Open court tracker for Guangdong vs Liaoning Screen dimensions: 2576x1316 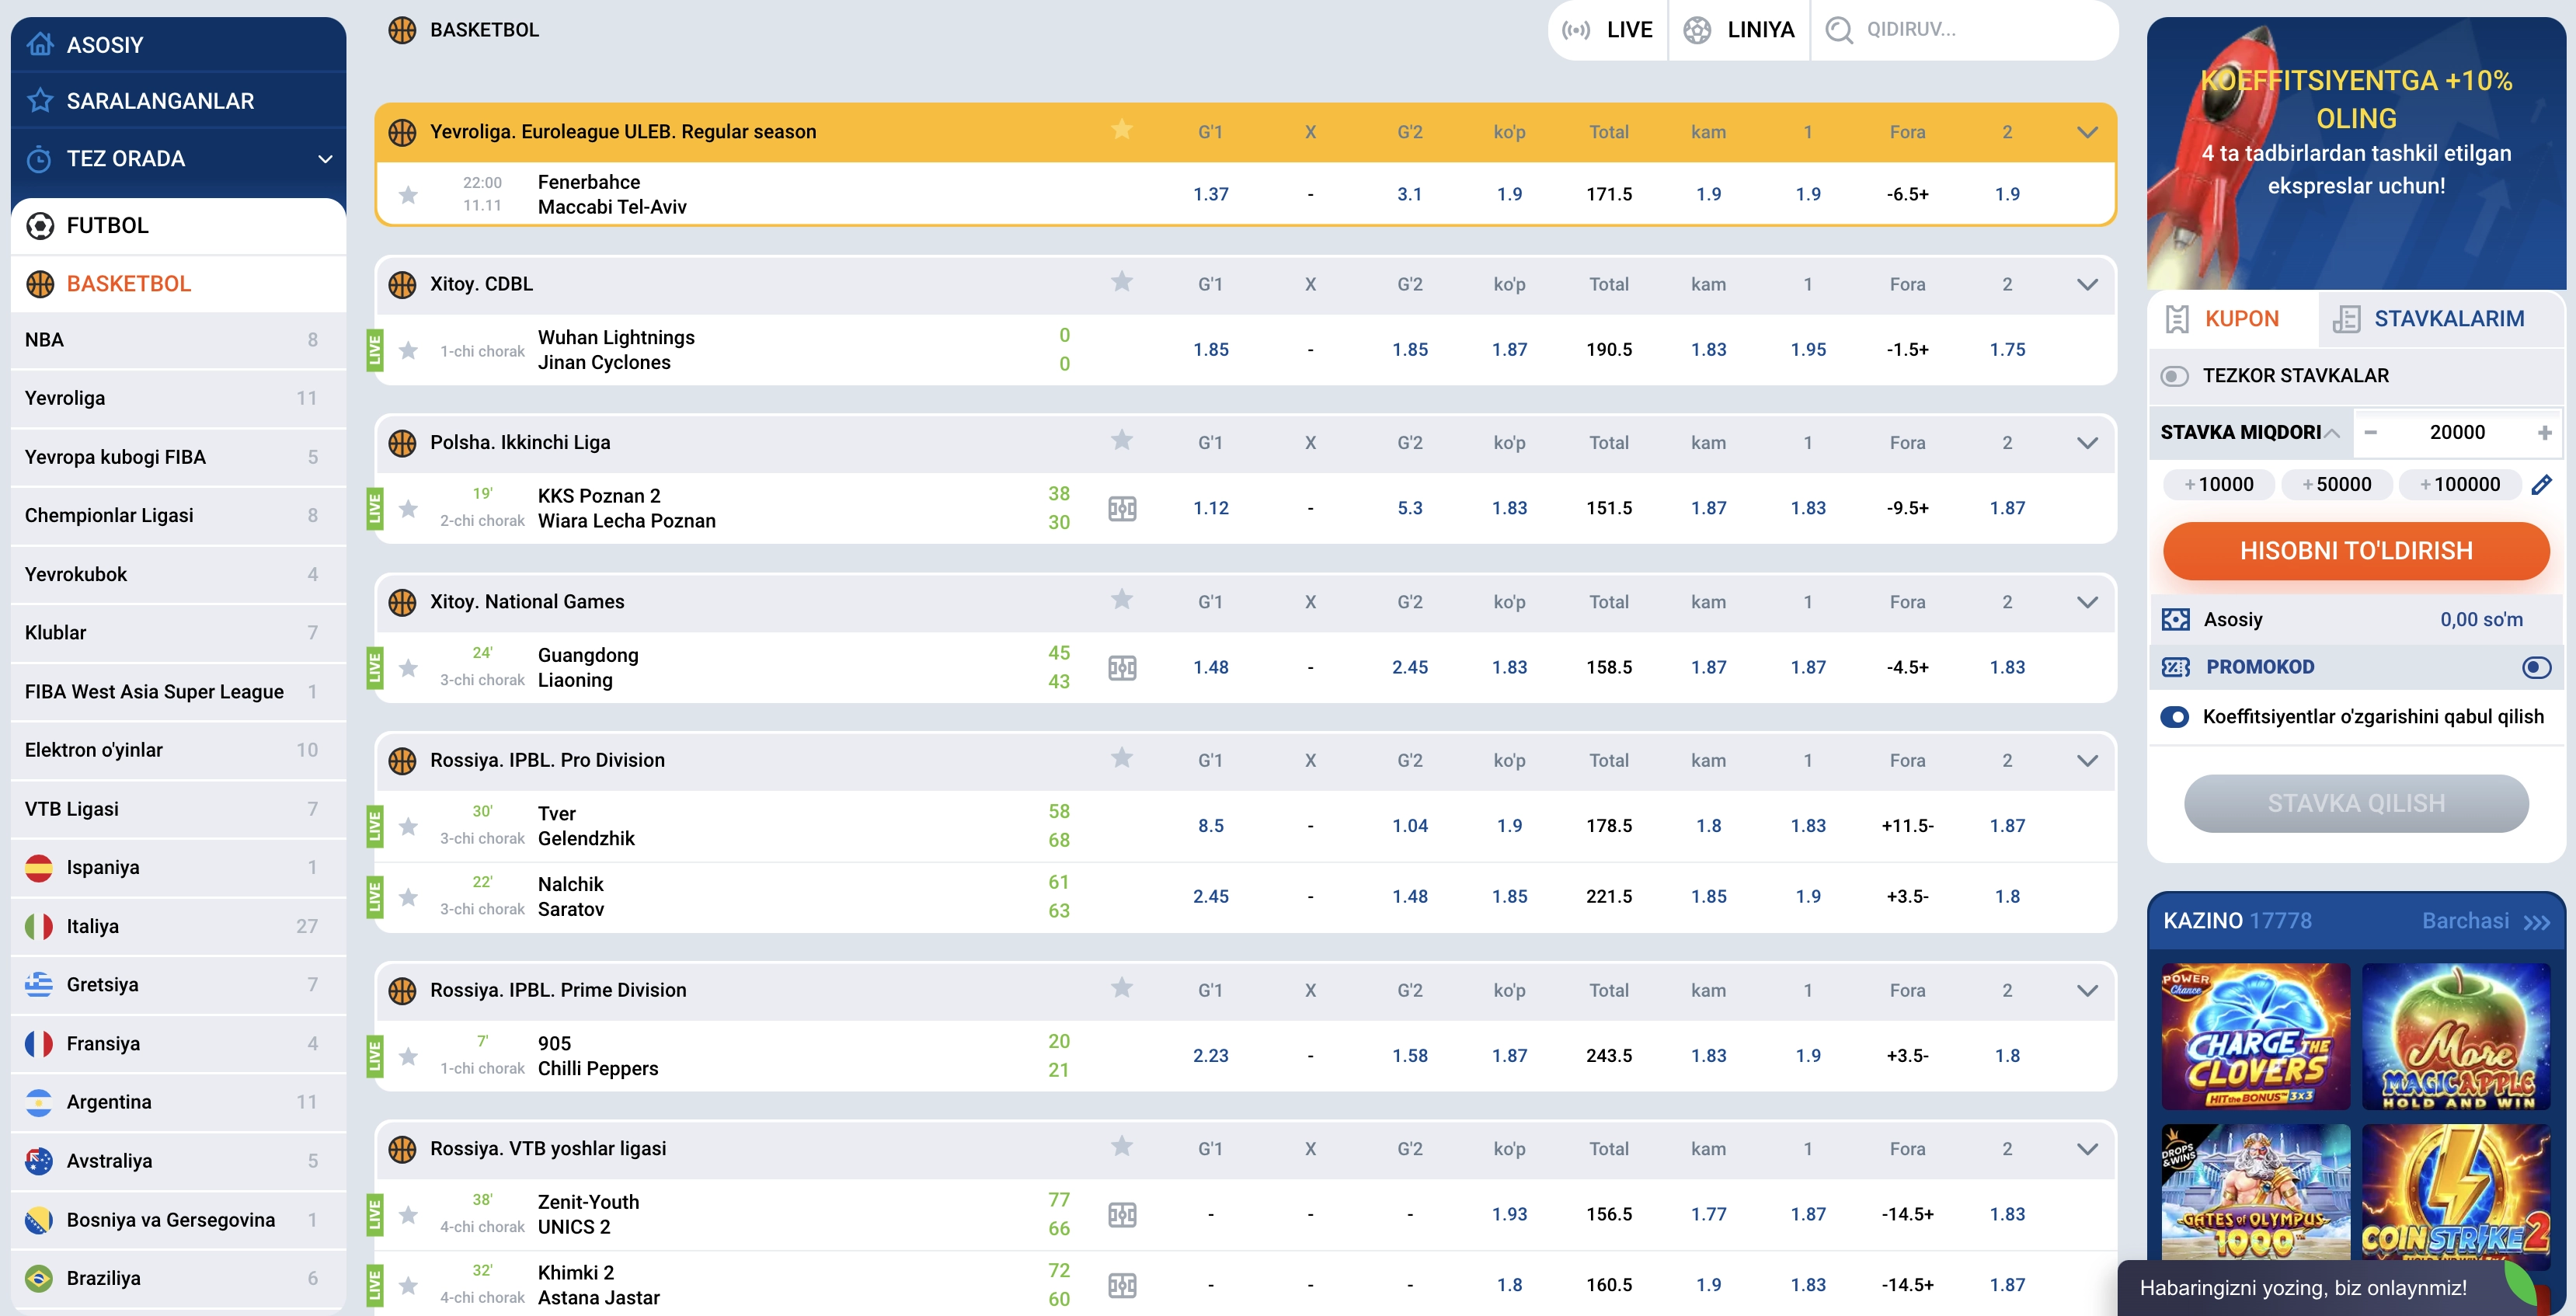1122,668
